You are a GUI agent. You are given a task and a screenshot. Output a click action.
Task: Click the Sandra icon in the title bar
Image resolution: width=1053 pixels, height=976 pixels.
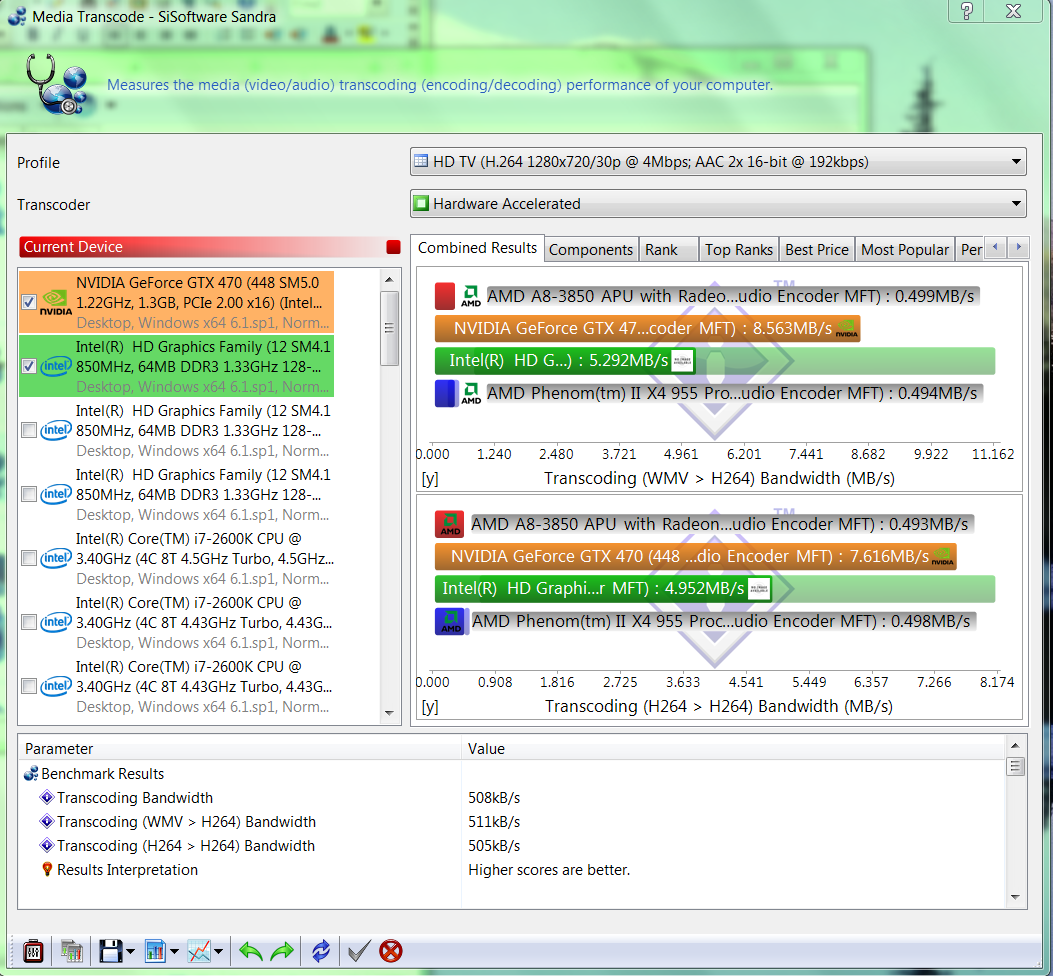[17, 16]
